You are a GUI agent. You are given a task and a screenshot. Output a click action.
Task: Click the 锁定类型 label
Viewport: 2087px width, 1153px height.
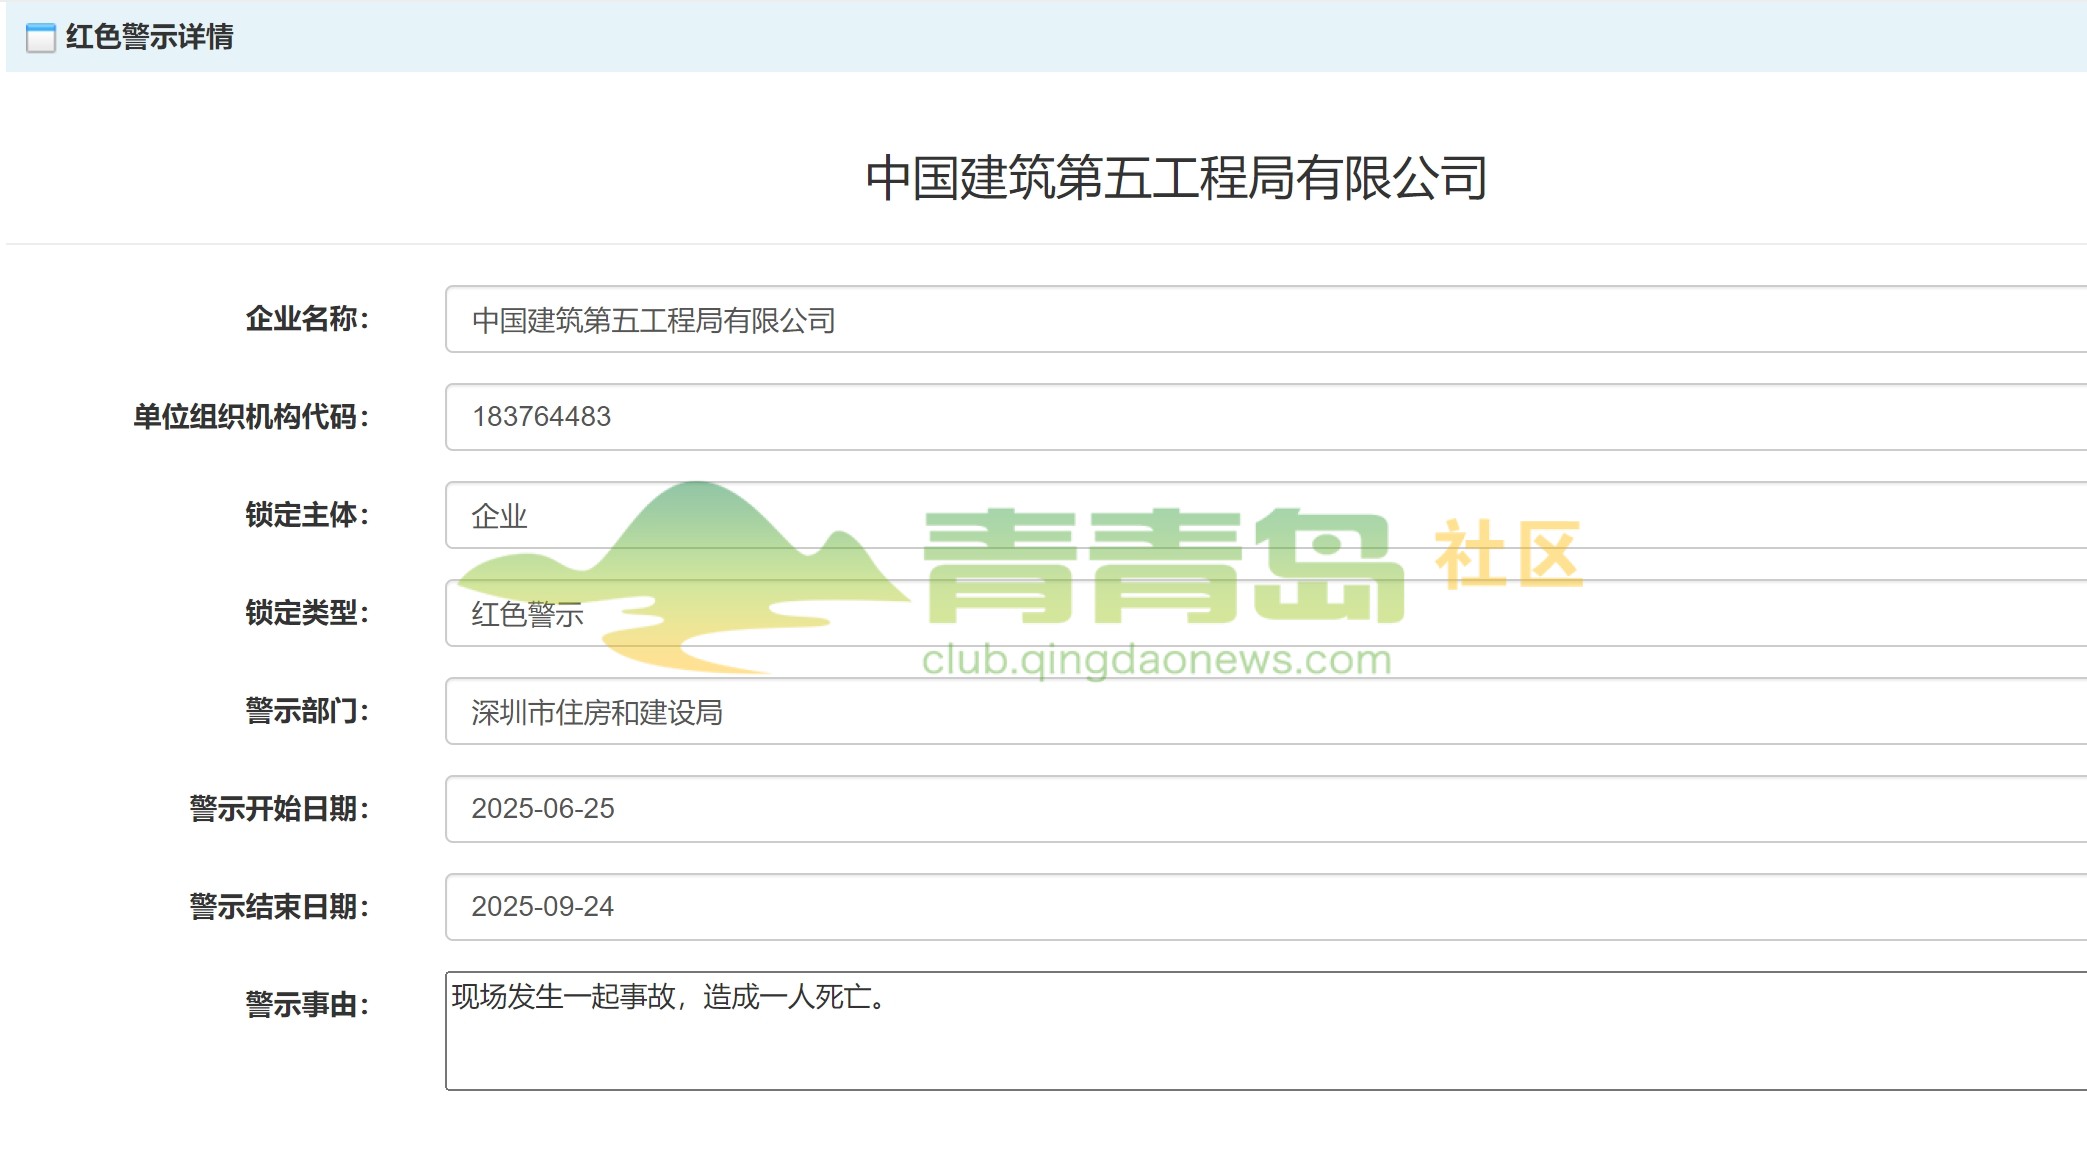(x=308, y=613)
